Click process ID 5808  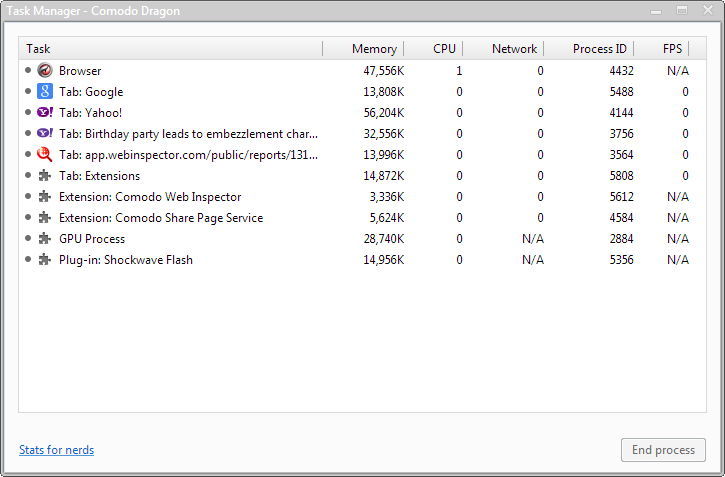pyautogui.click(x=621, y=176)
